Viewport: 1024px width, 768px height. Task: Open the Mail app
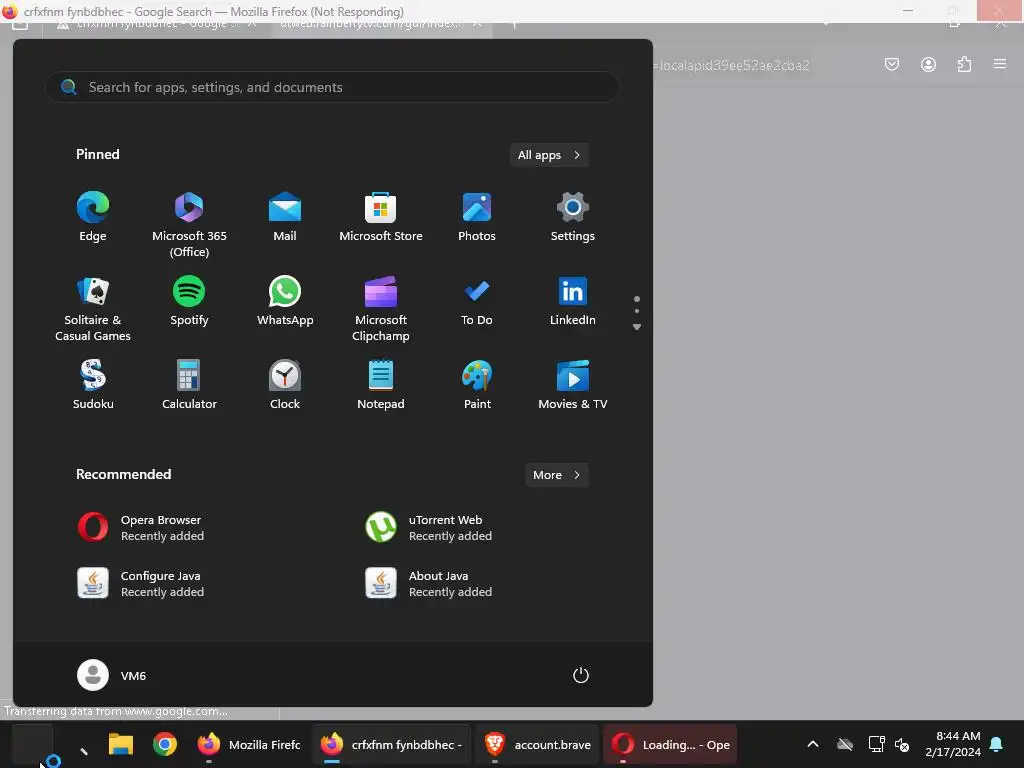coord(285,217)
